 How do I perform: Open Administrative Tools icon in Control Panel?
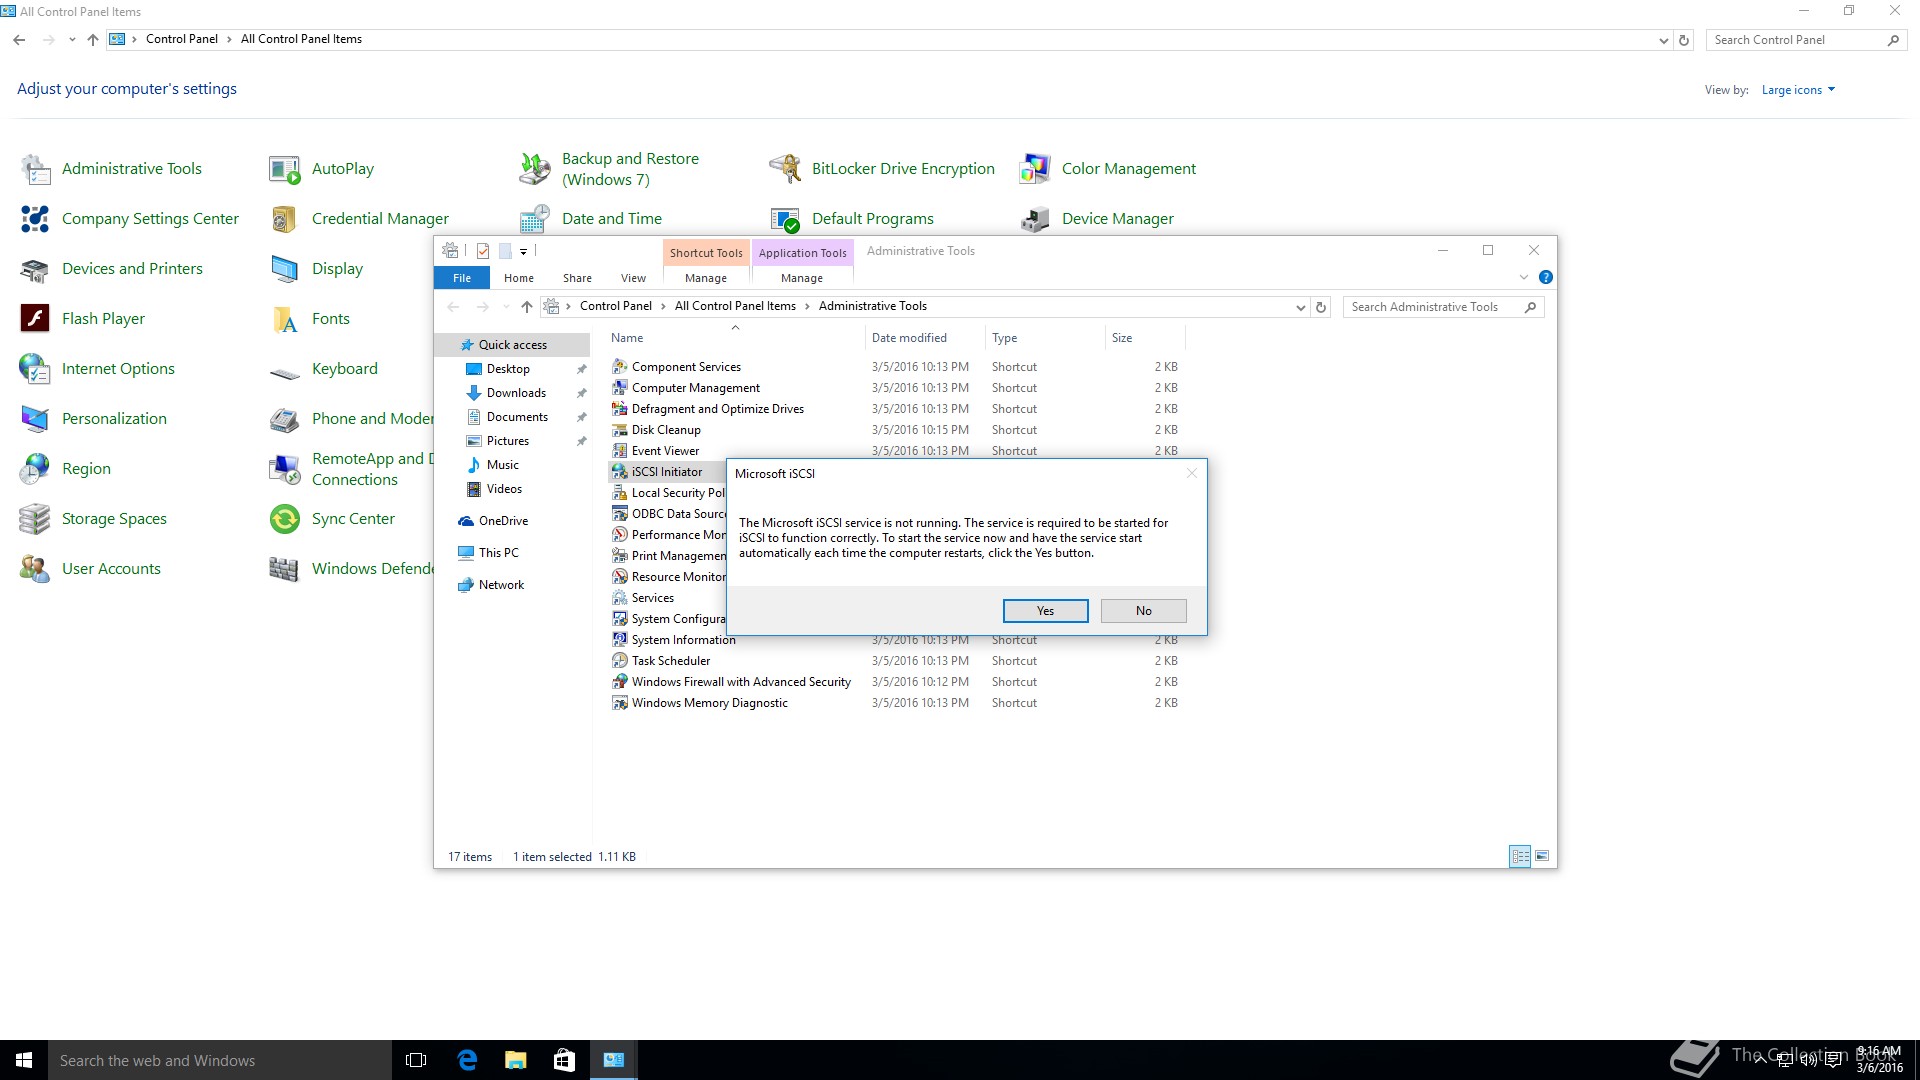[36, 169]
